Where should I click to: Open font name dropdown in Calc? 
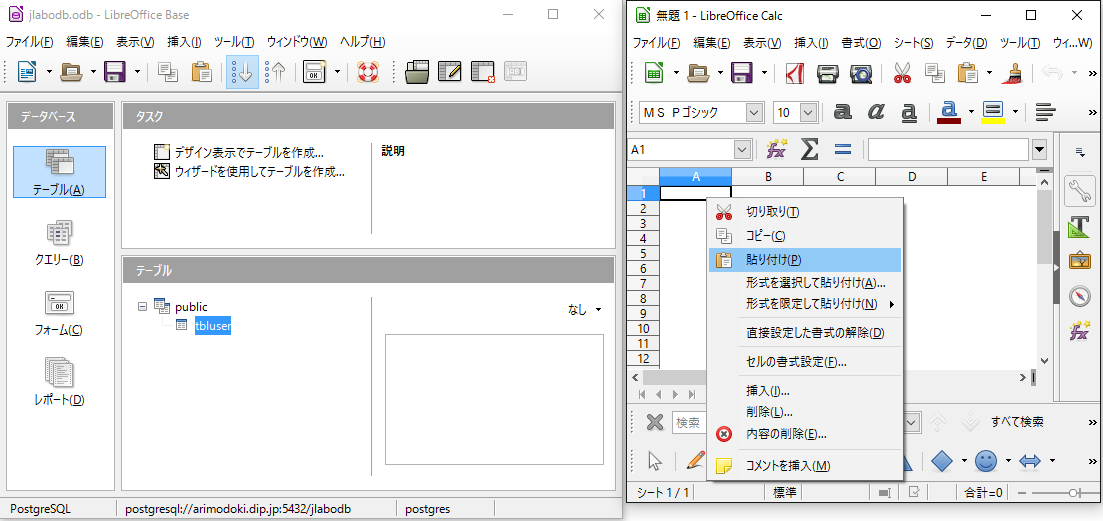pyautogui.click(x=755, y=112)
